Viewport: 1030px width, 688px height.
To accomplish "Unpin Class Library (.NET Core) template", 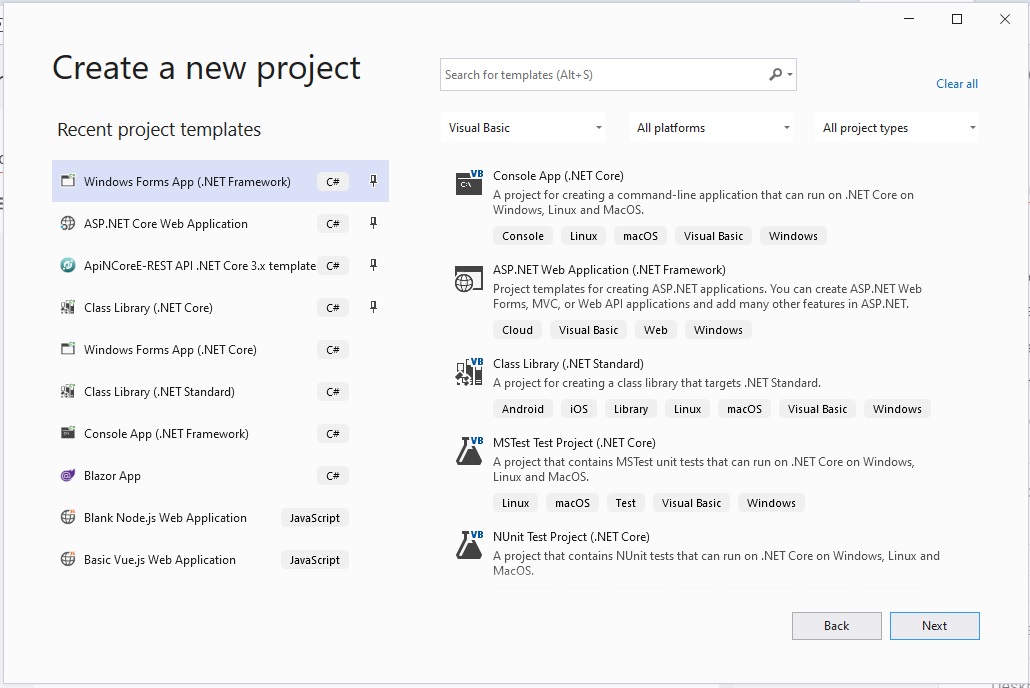I will (373, 307).
